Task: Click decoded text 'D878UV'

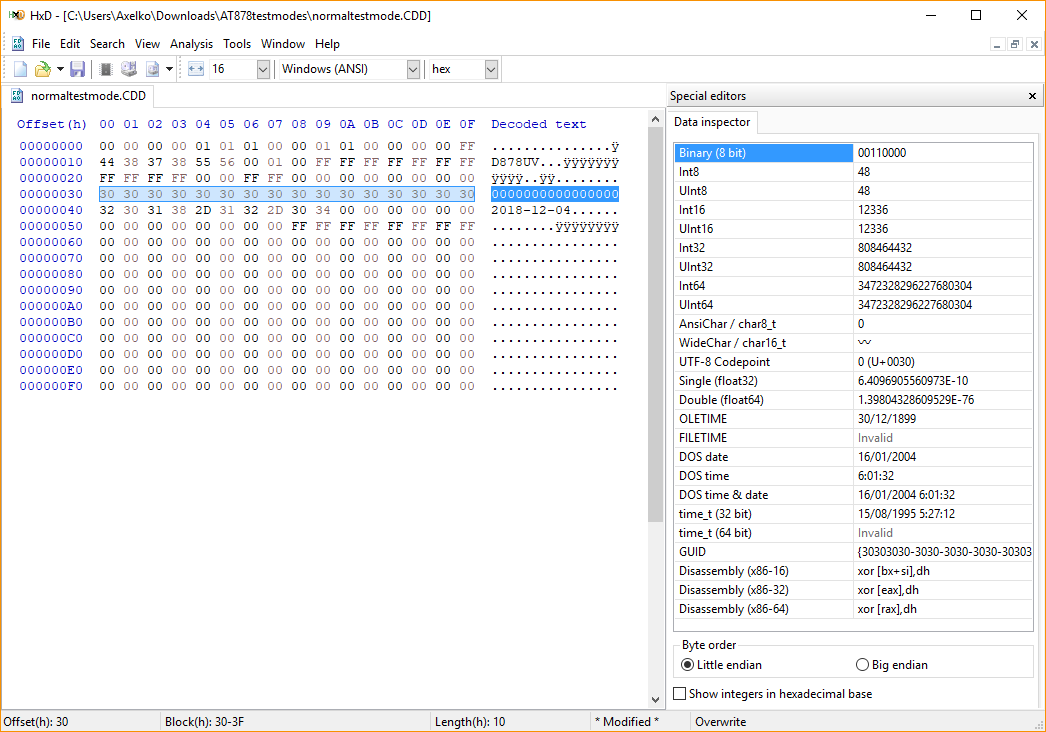Action: [515, 162]
